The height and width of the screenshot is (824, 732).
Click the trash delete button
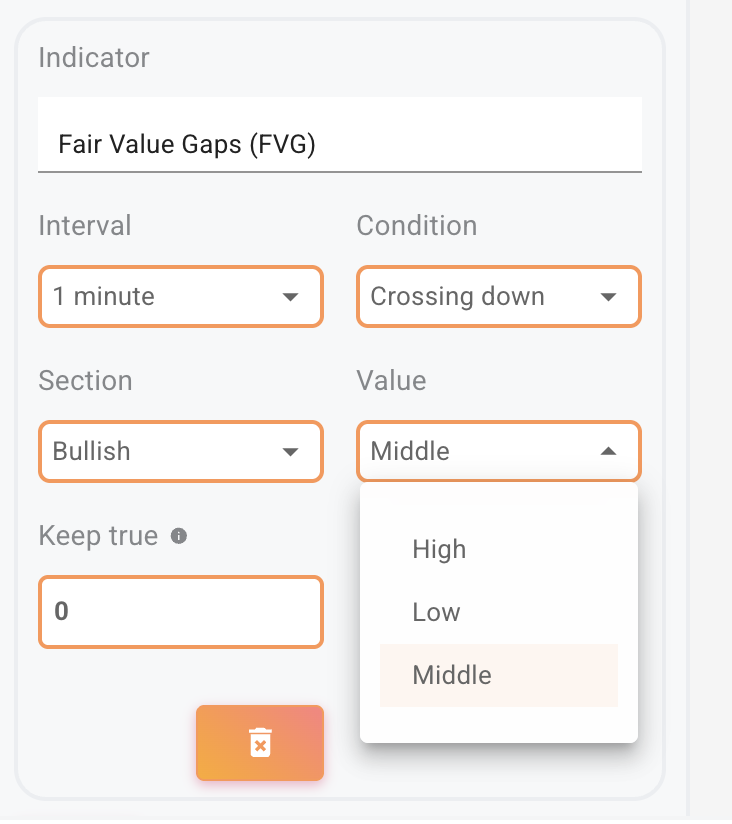260,743
